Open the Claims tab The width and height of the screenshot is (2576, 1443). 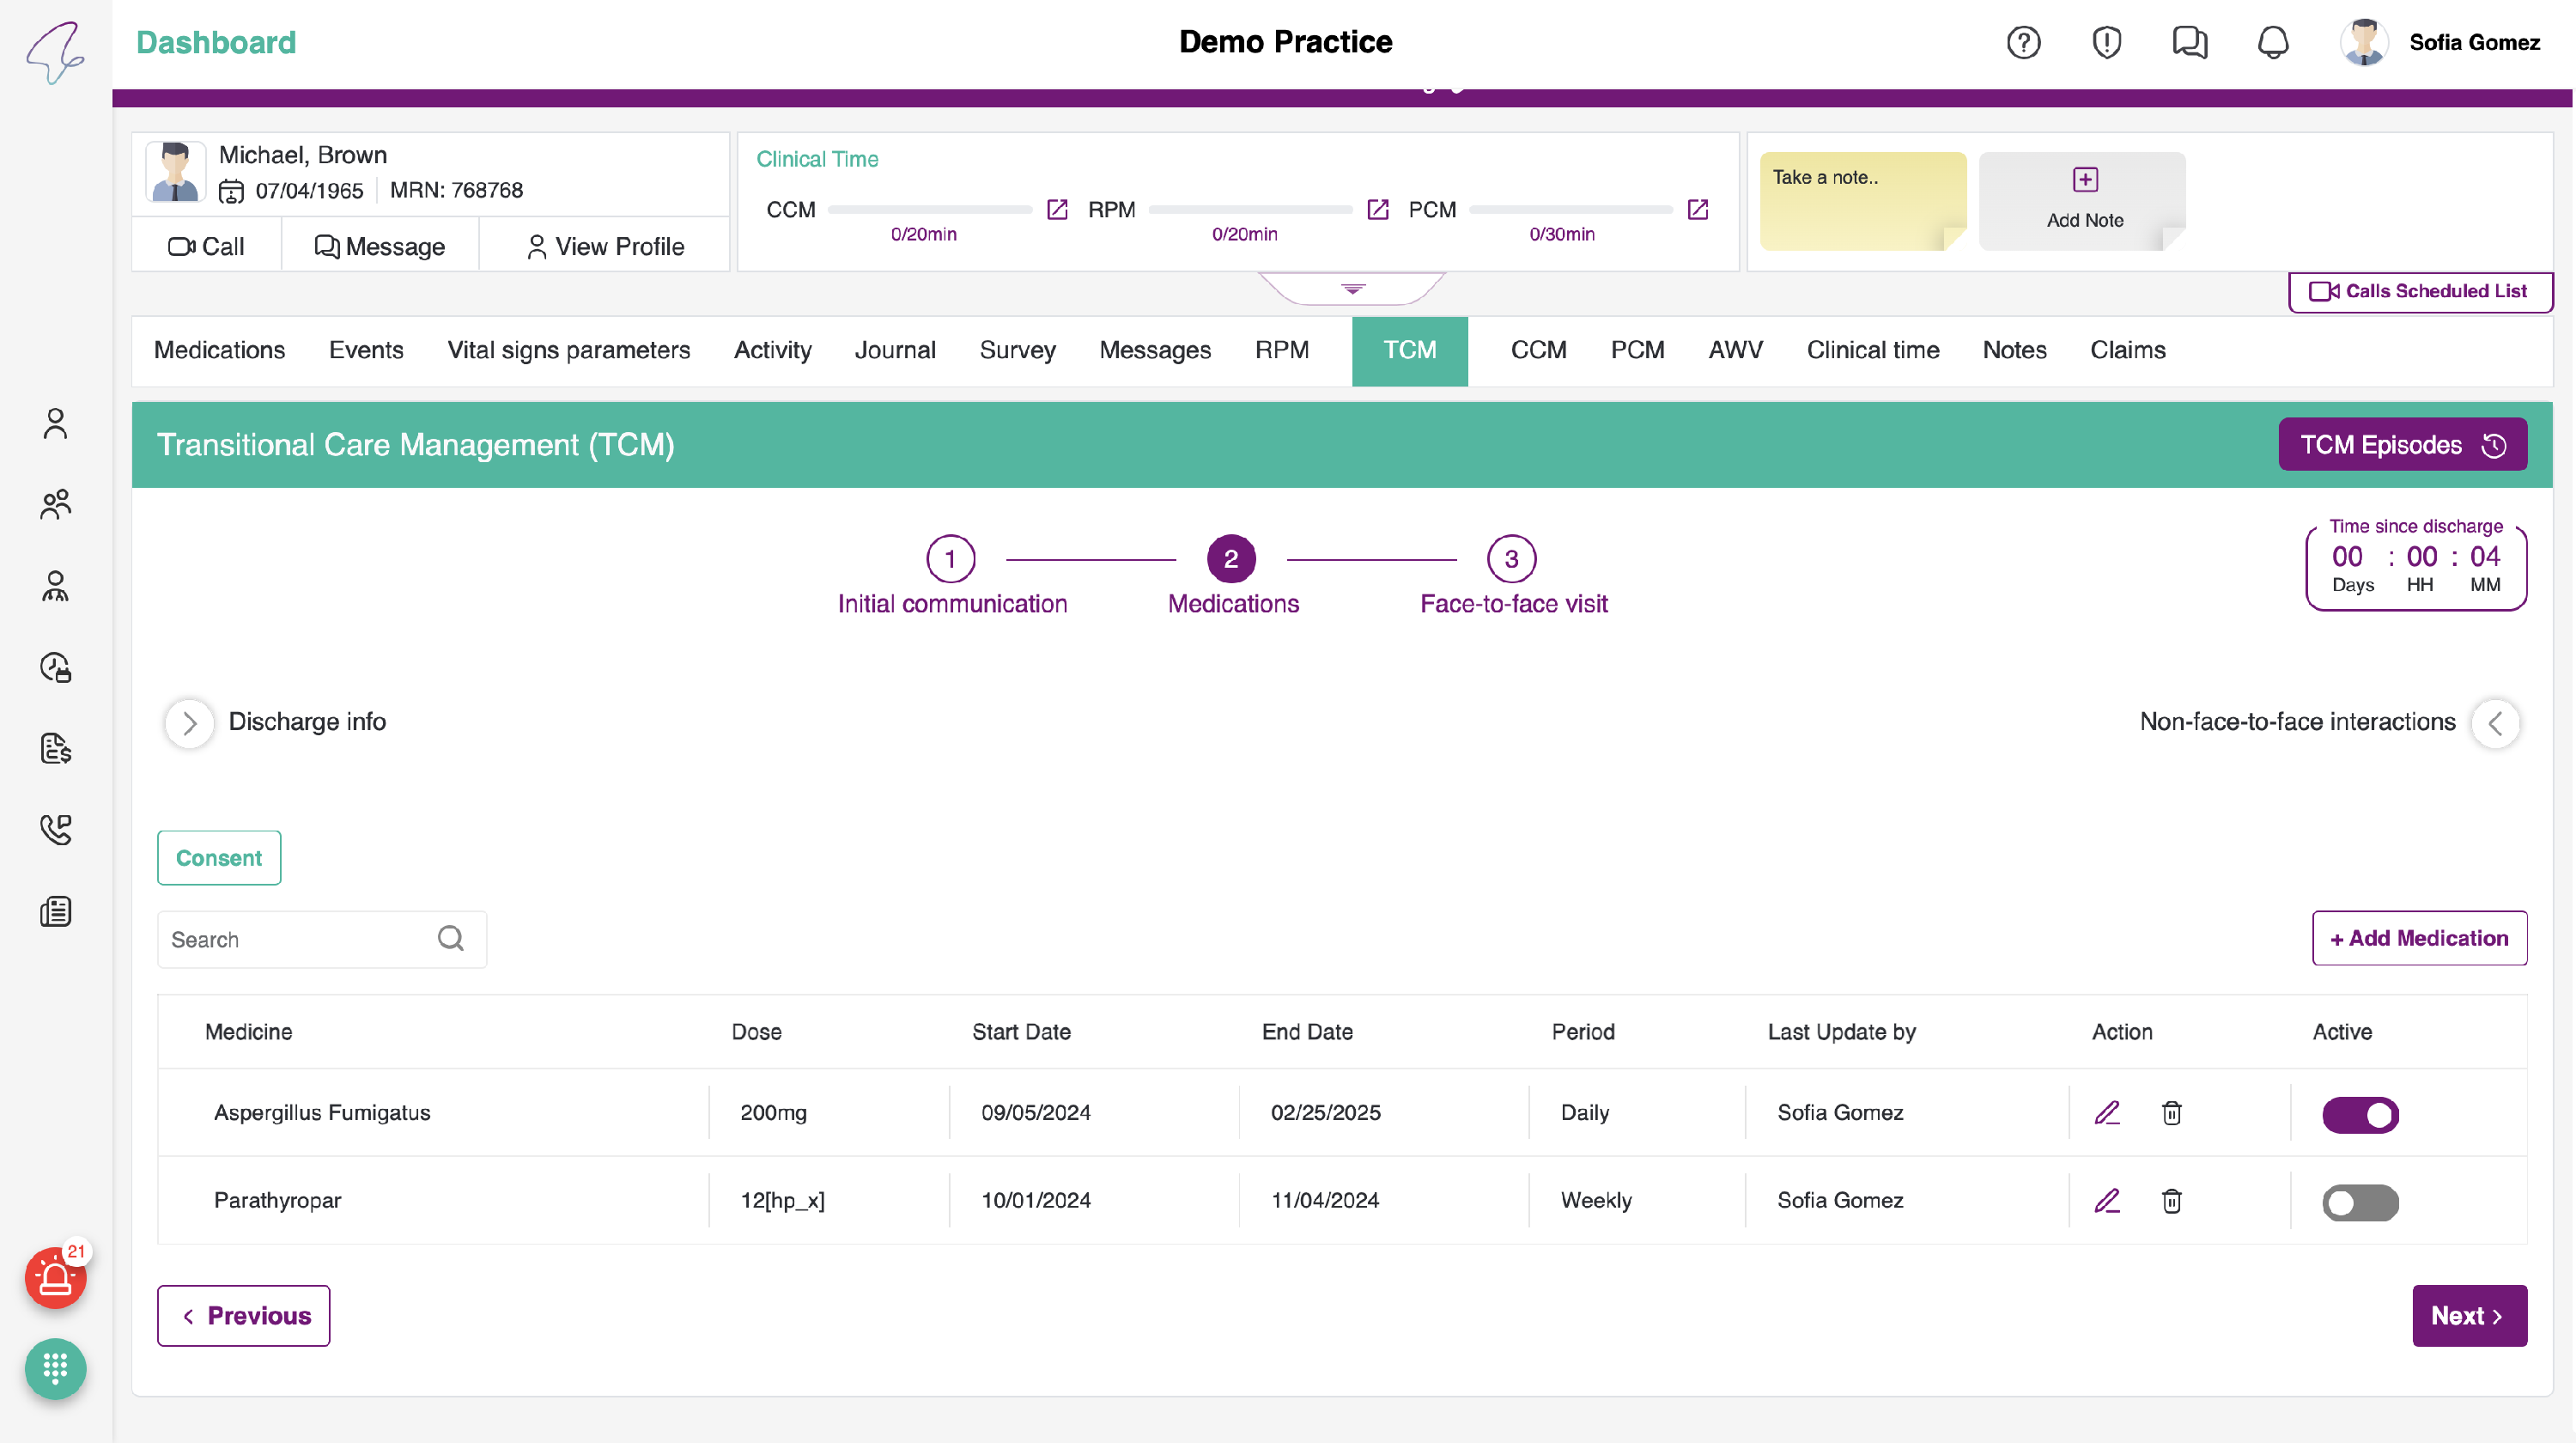(x=2127, y=350)
